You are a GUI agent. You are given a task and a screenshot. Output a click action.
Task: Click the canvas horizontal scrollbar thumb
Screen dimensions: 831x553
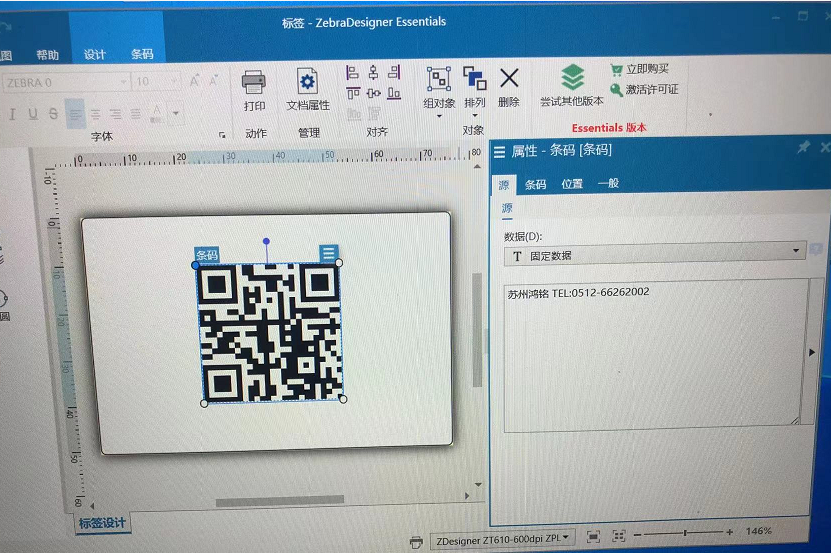280,501
